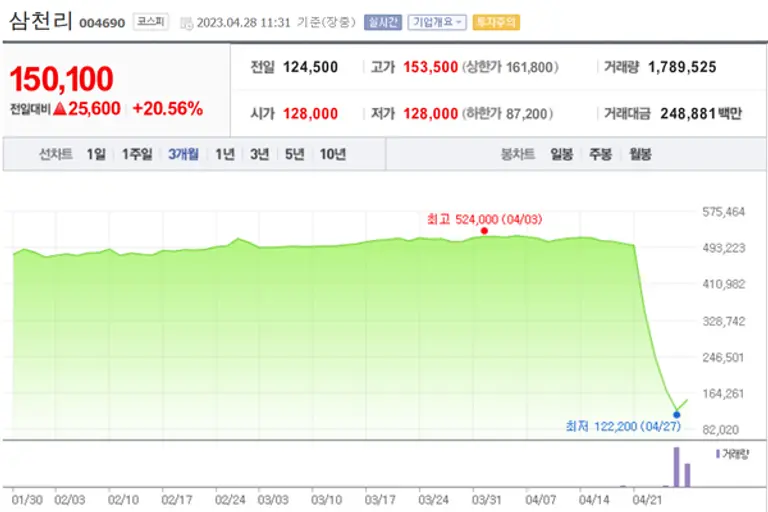
Task: Click the timestamp clock icon
Action: pyautogui.click(x=187, y=22)
